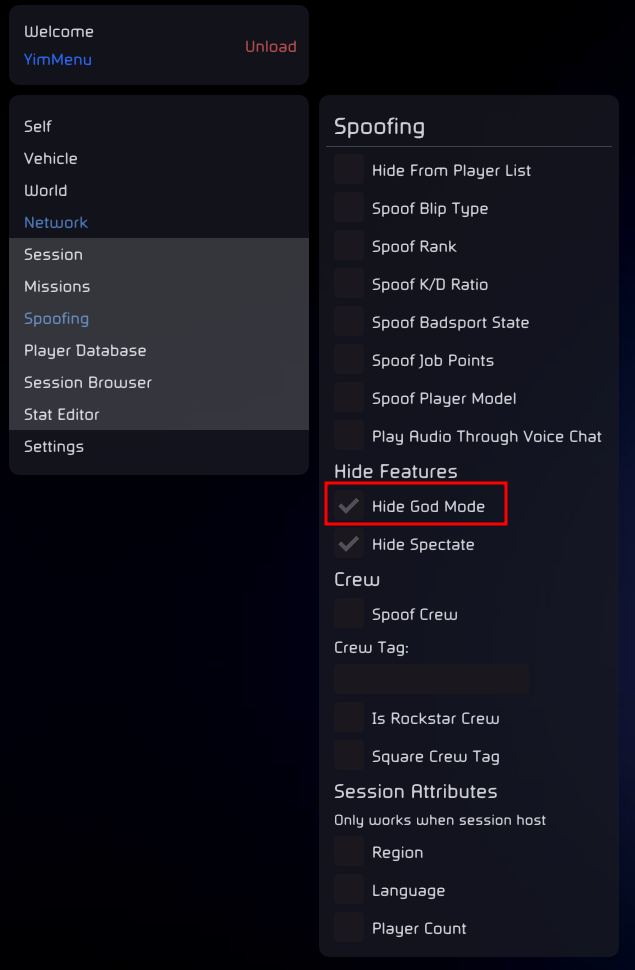Screen dimensions: 635x970
Task: Unload the YimMenu mod
Action: pos(270,46)
